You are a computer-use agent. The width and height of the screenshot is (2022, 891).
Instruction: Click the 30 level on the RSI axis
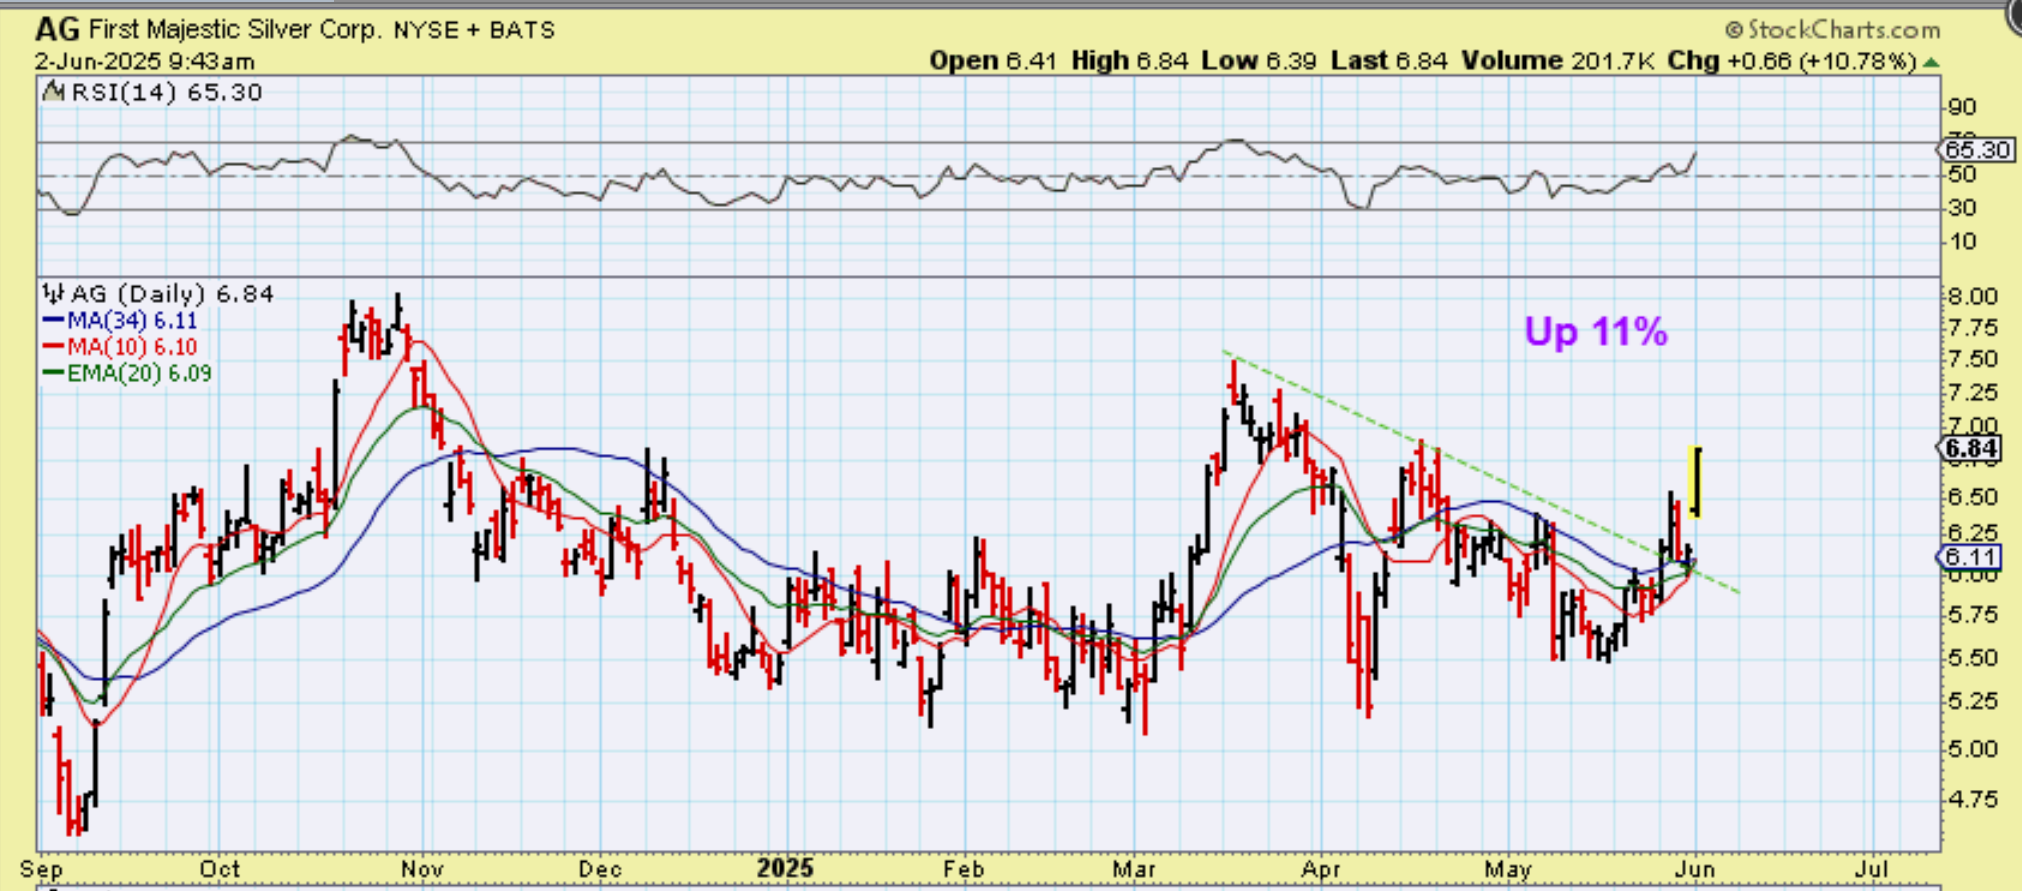[x=1962, y=208]
